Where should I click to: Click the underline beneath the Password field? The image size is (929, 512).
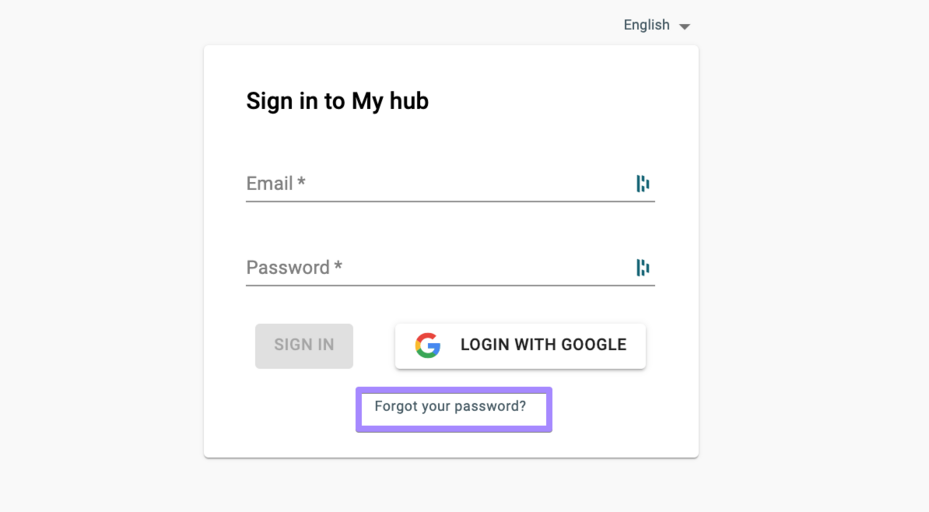tap(450, 285)
